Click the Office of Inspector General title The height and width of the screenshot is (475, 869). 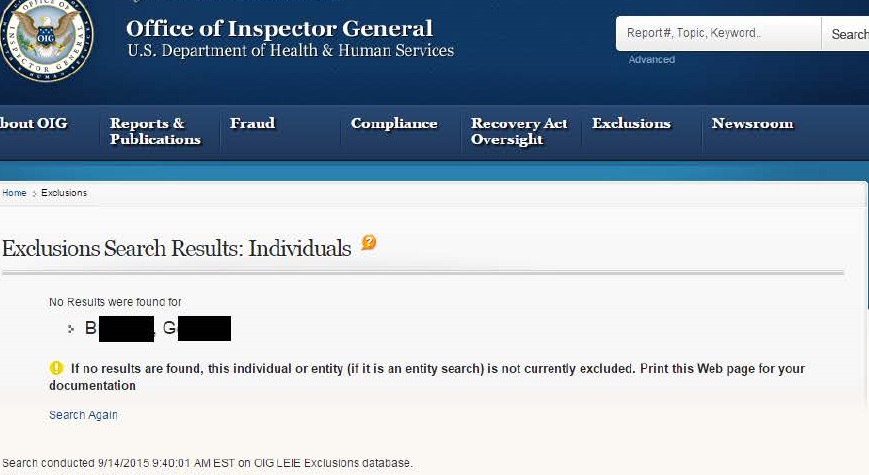[279, 29]
